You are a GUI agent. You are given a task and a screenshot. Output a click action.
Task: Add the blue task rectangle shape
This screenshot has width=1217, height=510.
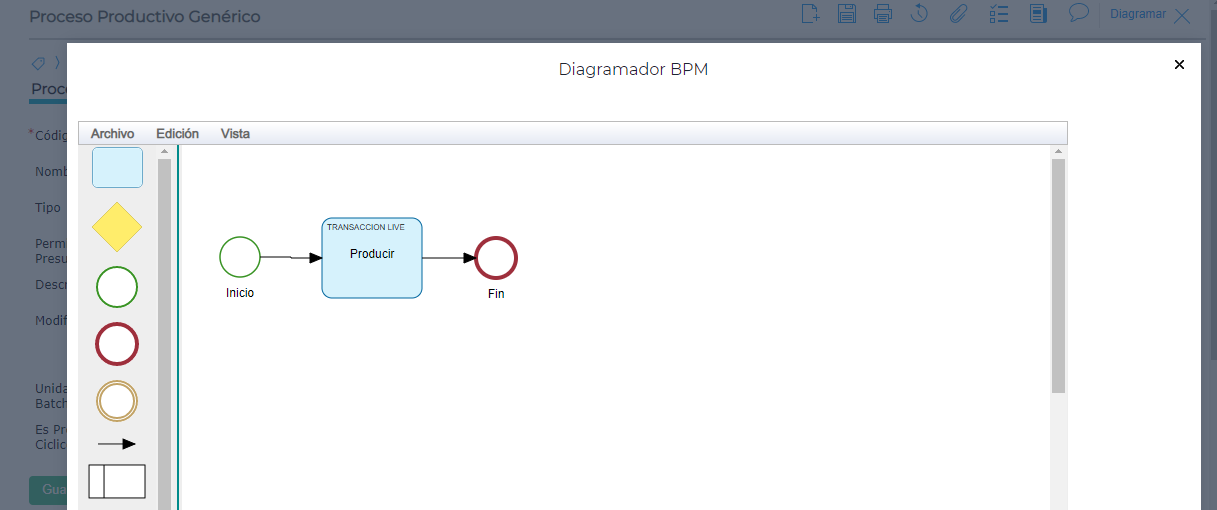117,168
